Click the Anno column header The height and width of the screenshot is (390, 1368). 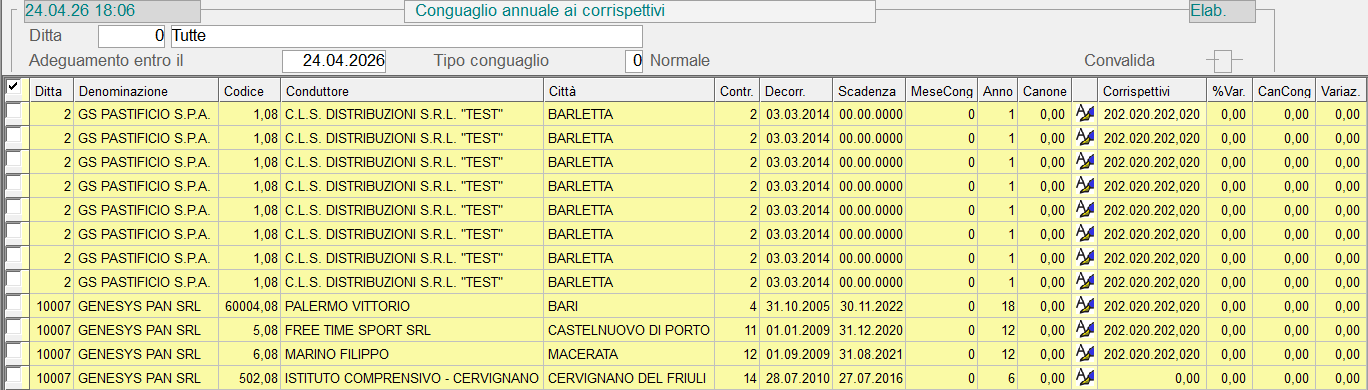pyautogui.click(x=997, y=90)
